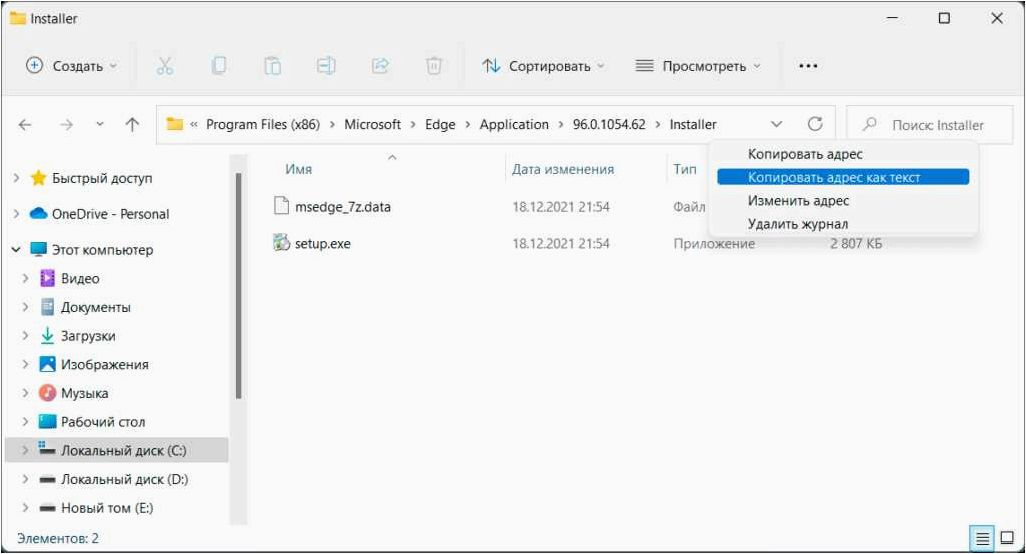Expand the Локальный диск (D:) node
Screen dimensions: 1026x554
point(26,479)
